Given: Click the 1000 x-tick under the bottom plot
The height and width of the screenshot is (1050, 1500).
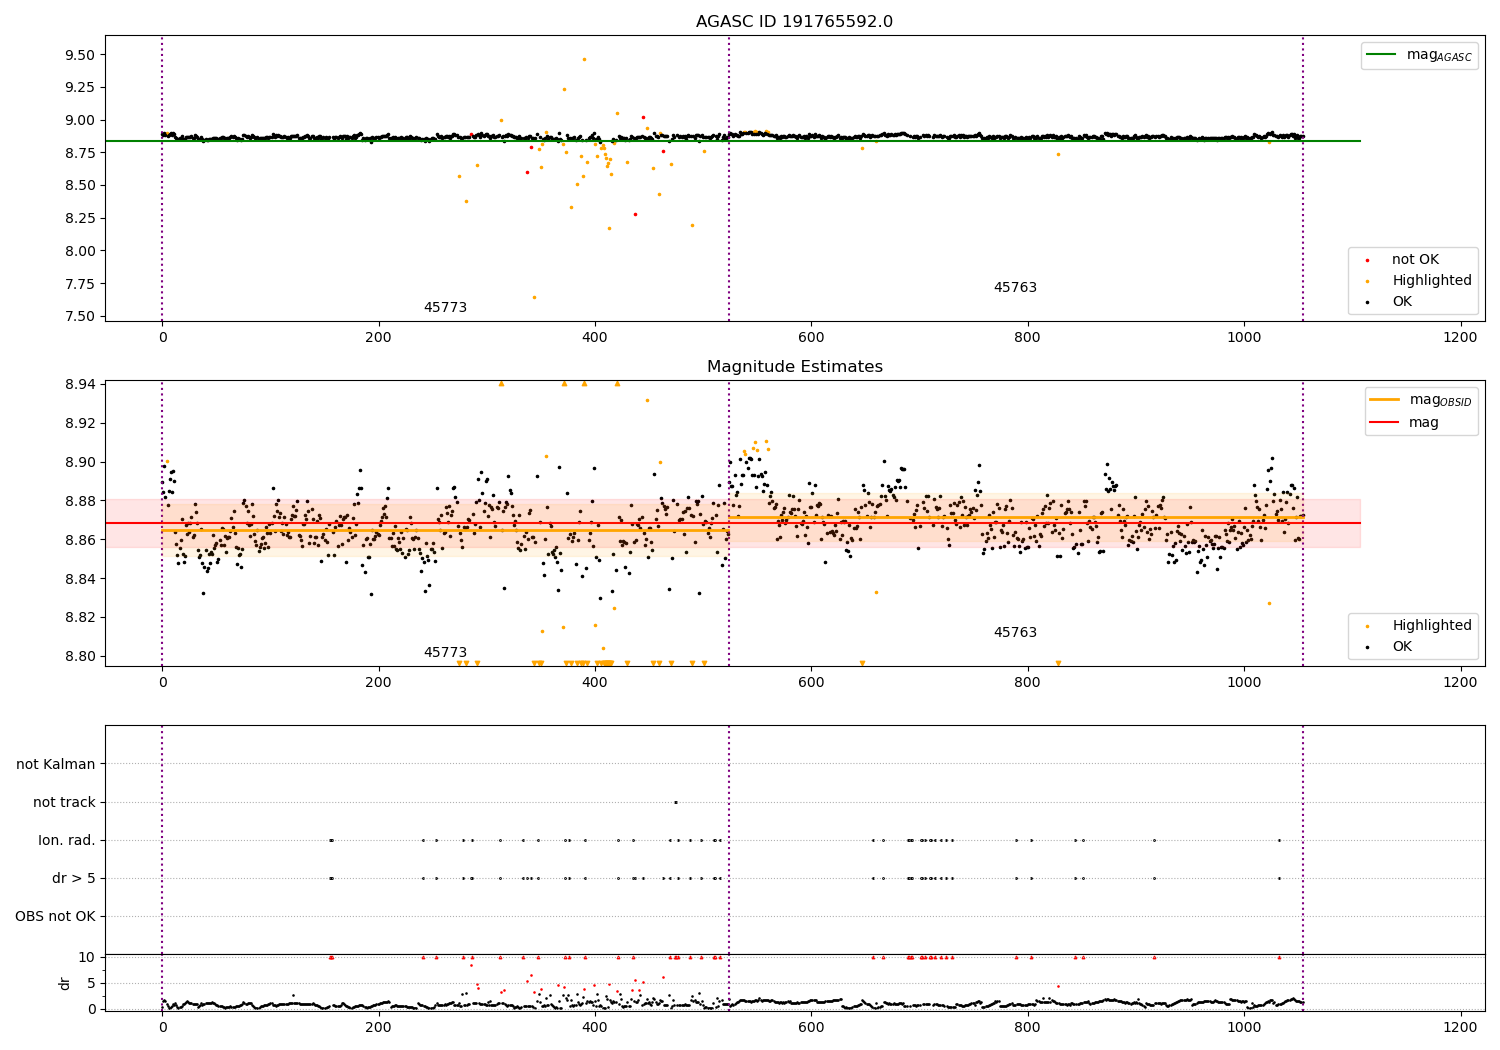Looking at the screenshot, I should 1244,1027.
